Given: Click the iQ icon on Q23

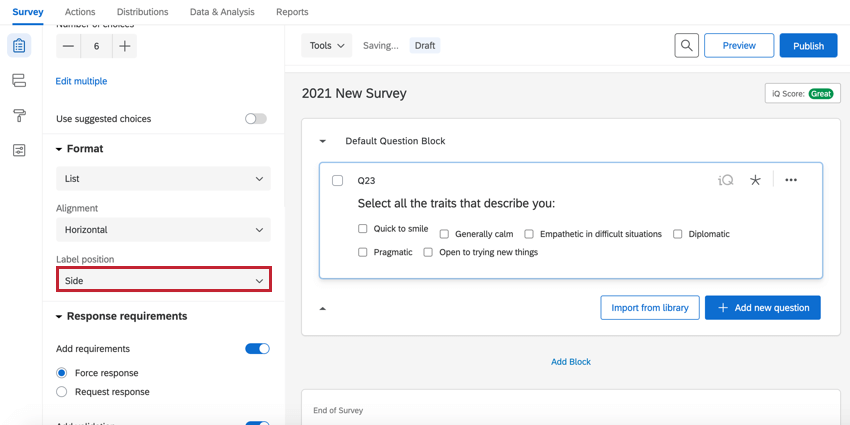Looking at the screenshot, I should point(726,180).
